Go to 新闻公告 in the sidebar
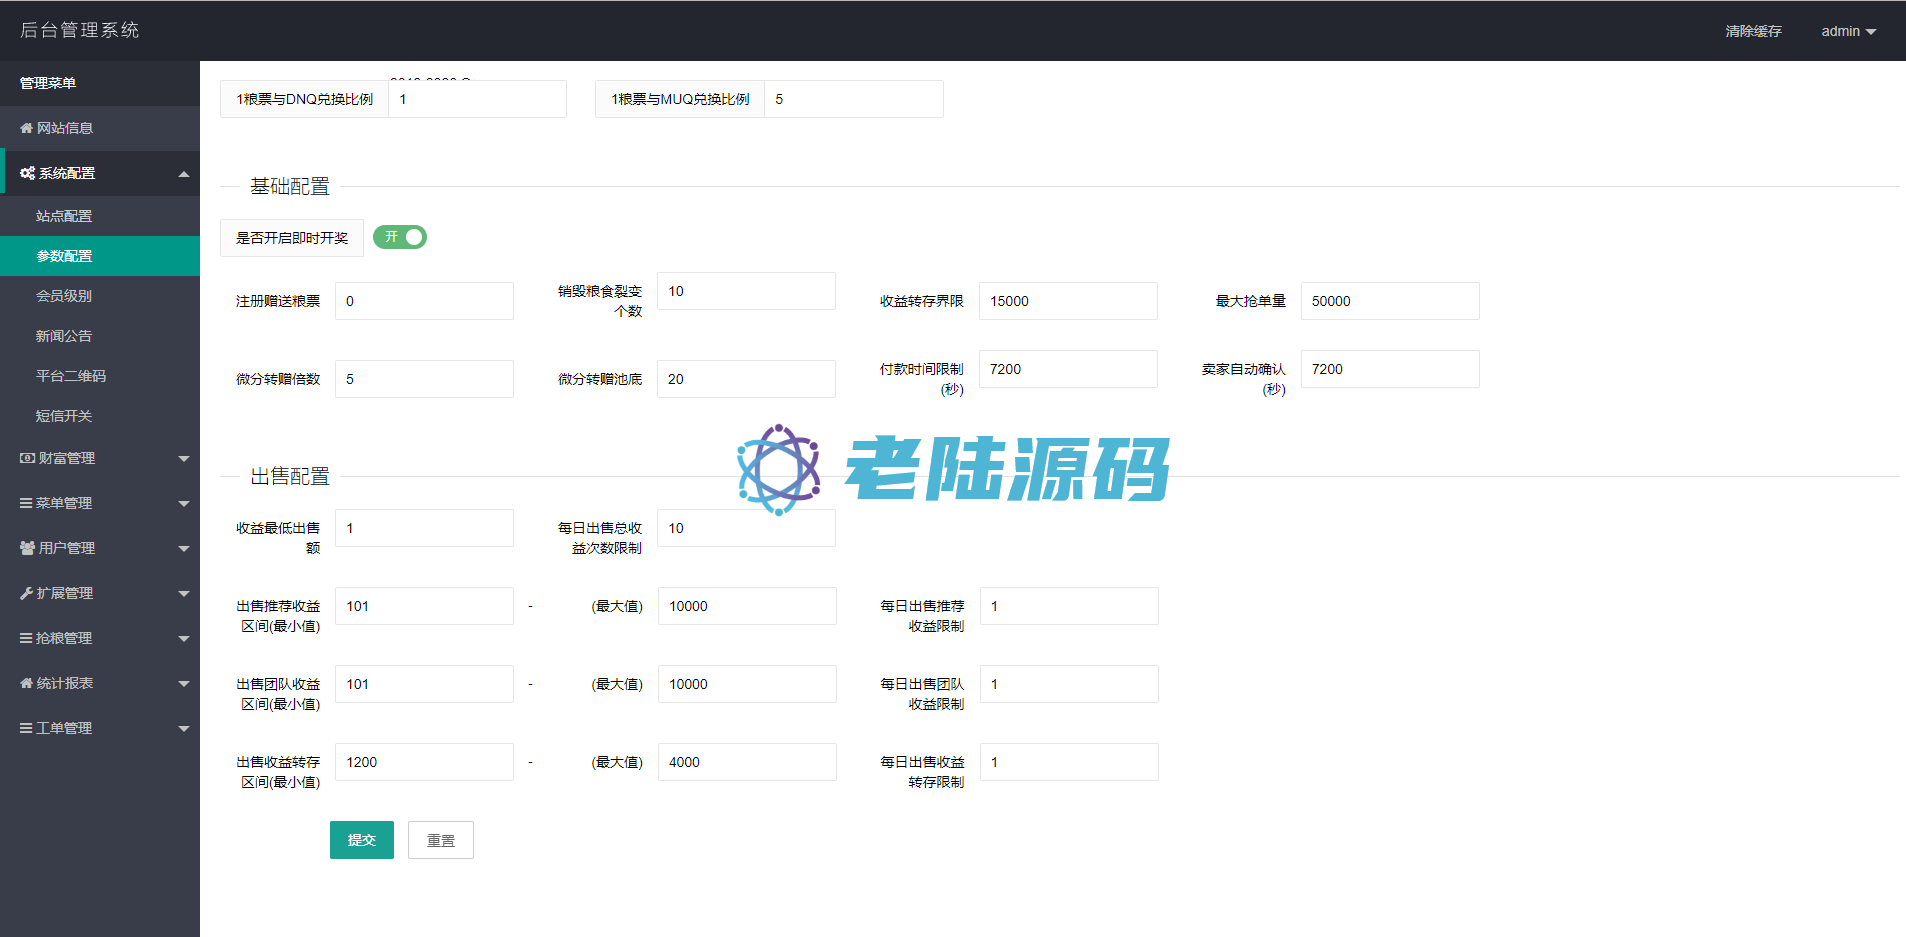The image size is (1906, 937). (64, 336)
